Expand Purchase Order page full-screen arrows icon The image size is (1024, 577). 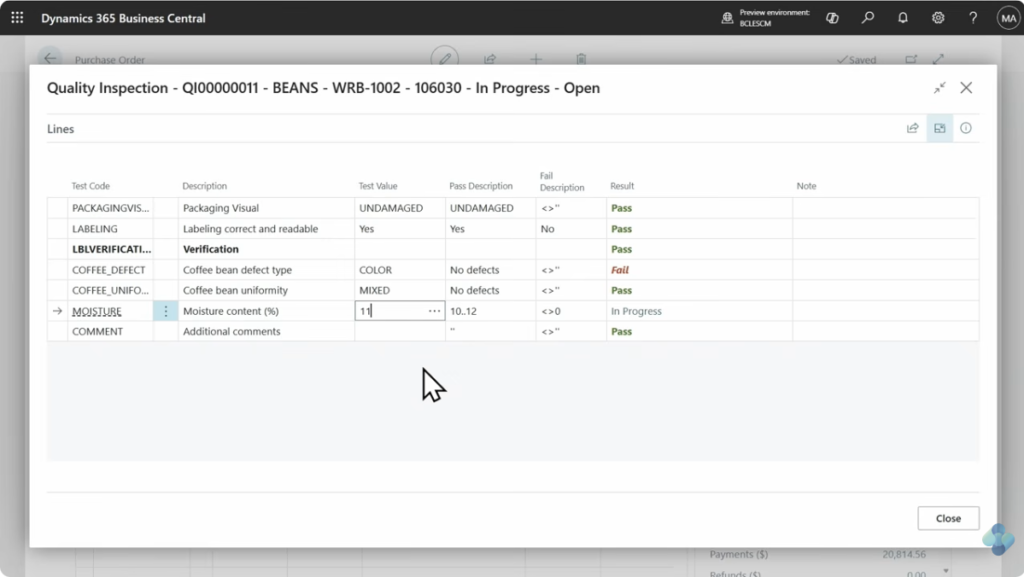coord(938,59)
